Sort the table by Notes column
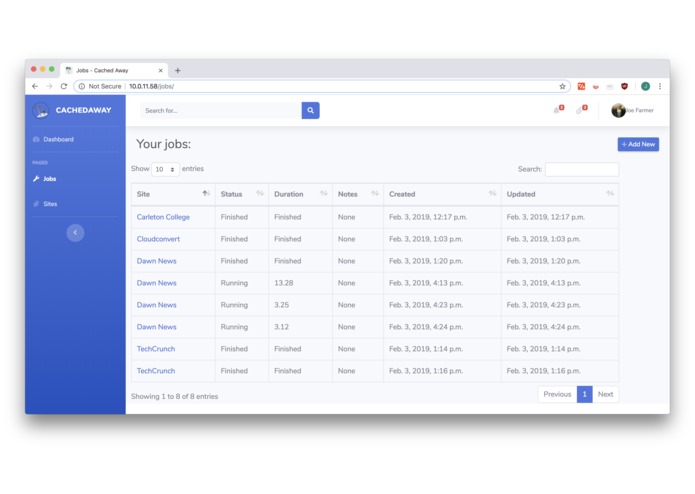695x494 pixels. click(358, 194)
